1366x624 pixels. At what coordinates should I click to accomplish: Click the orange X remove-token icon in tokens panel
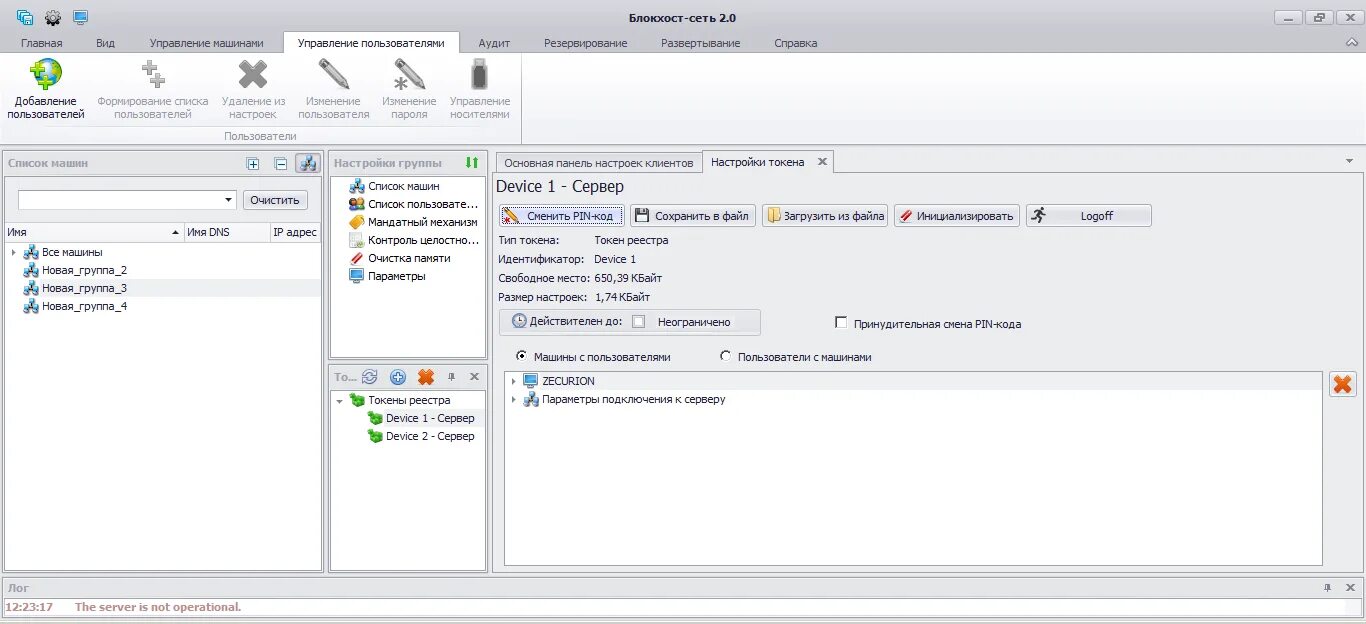coord(425,377)
